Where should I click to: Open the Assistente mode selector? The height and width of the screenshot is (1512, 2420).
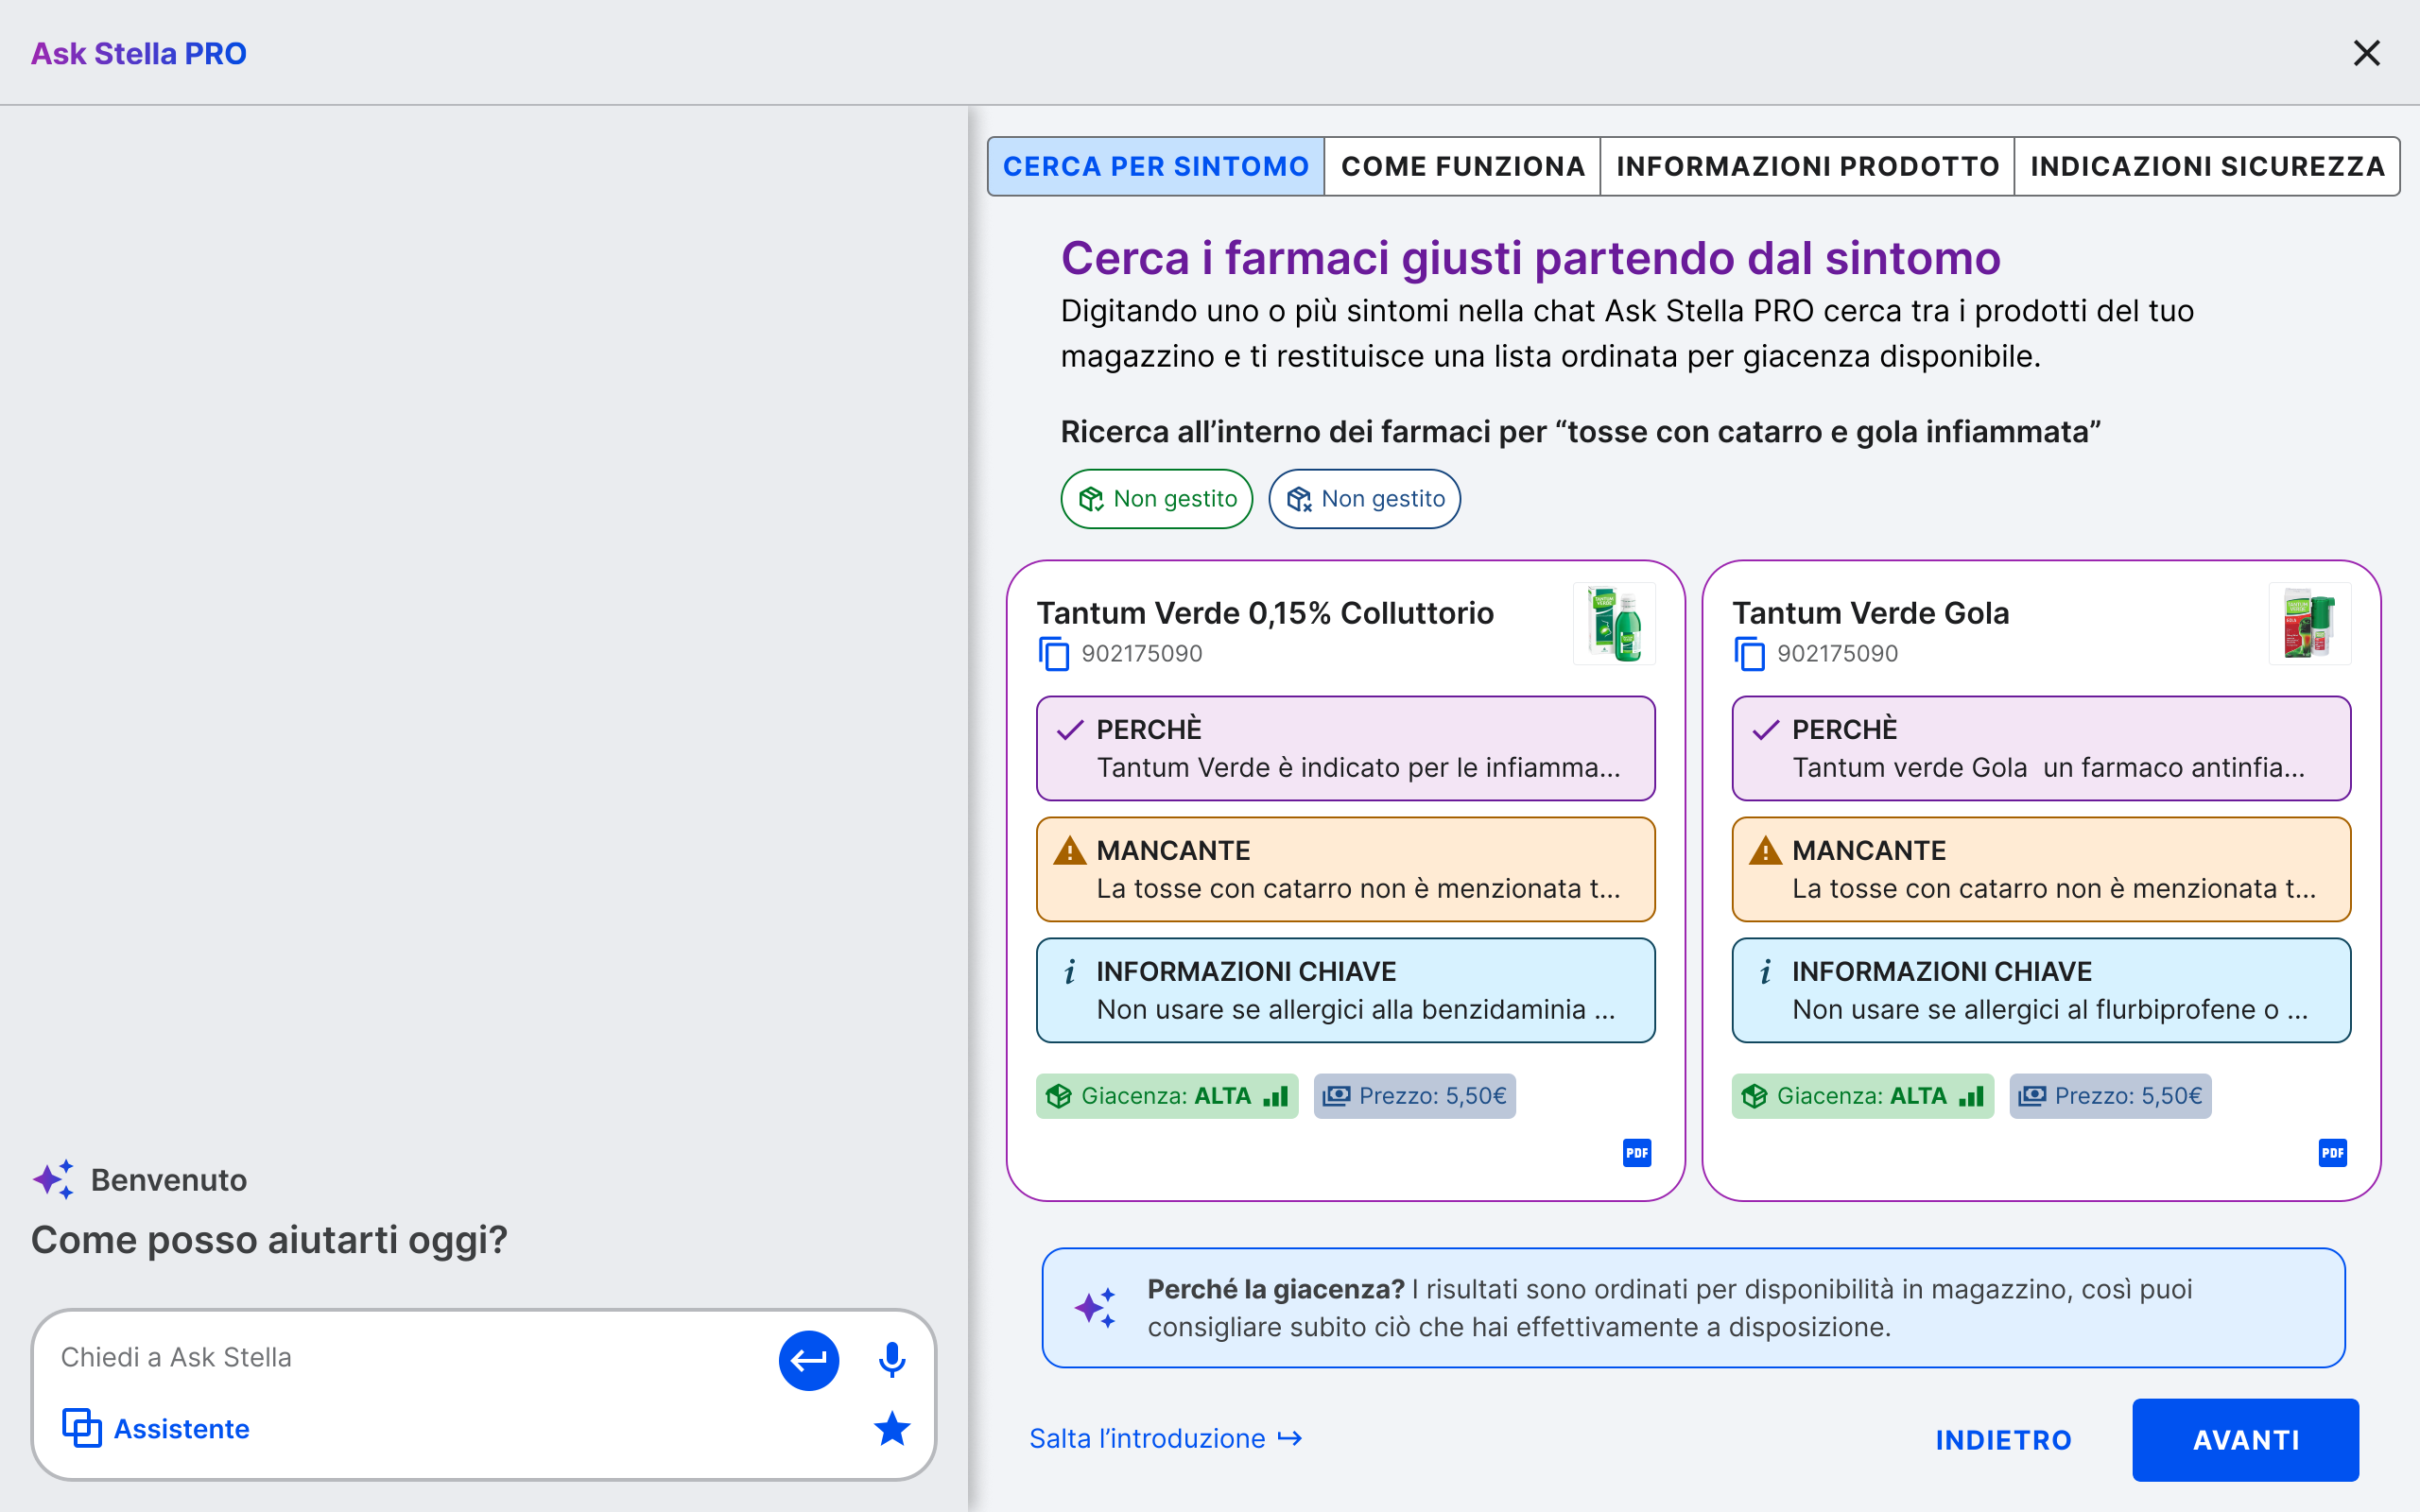click(156, 1429)
